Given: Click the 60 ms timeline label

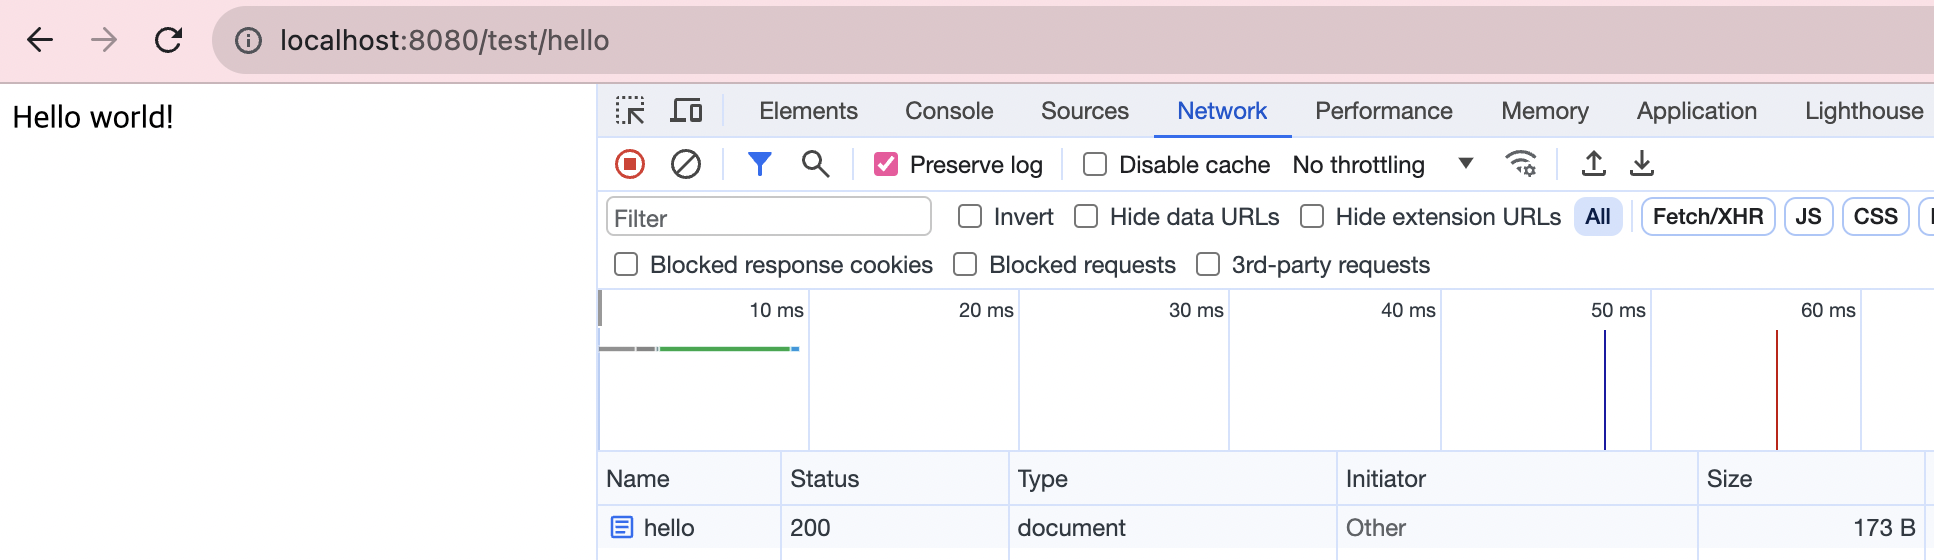Looking at the screenshot, I should [1828, 310].
